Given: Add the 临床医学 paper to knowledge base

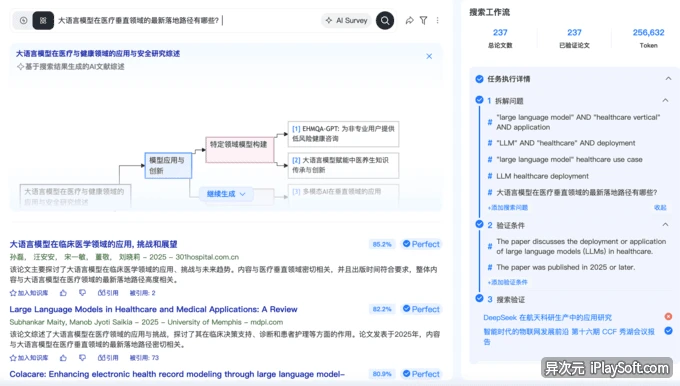Looking at the screenshot, I should coord(29,293).
